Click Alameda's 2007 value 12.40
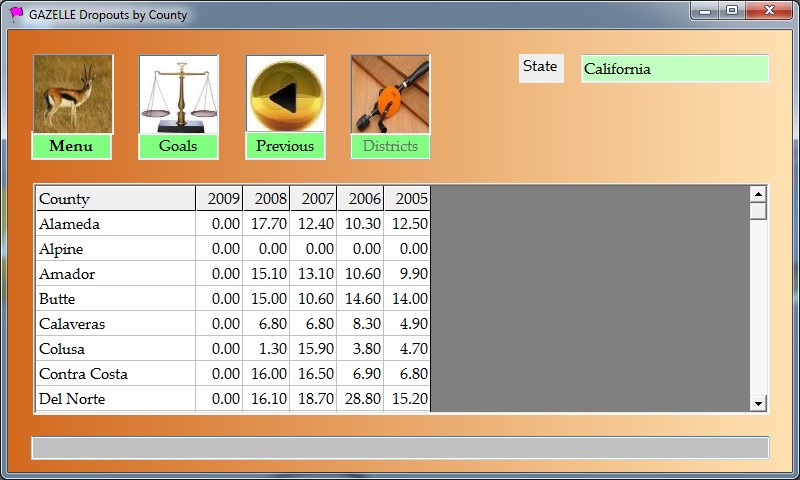This screenshot has width=800, height=480. point(313,223)
